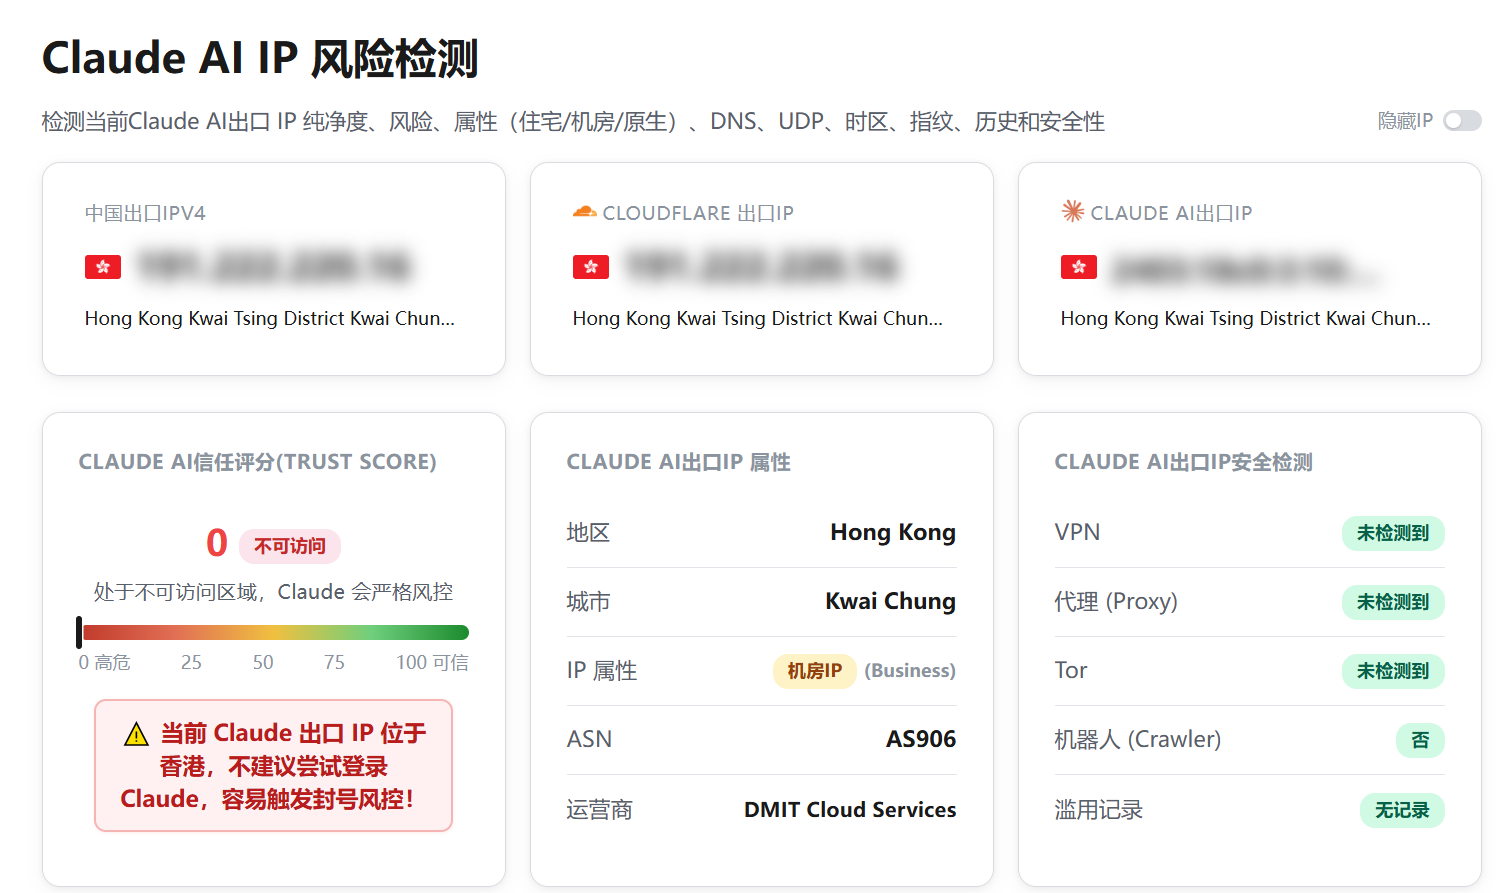Click the blurred IP in Cloudflare 出口IP card
This screenshot has height=893, width=1500.
click(x=763, y=267)
